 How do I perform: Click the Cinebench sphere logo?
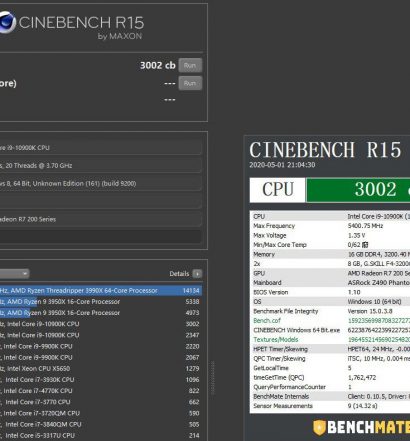tap(7, 22)
